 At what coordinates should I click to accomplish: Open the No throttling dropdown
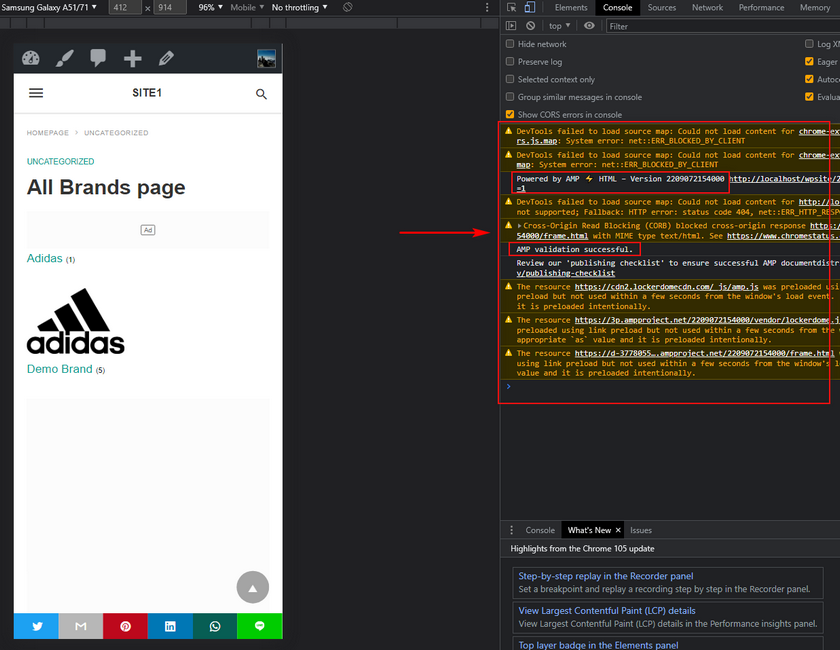299,8
